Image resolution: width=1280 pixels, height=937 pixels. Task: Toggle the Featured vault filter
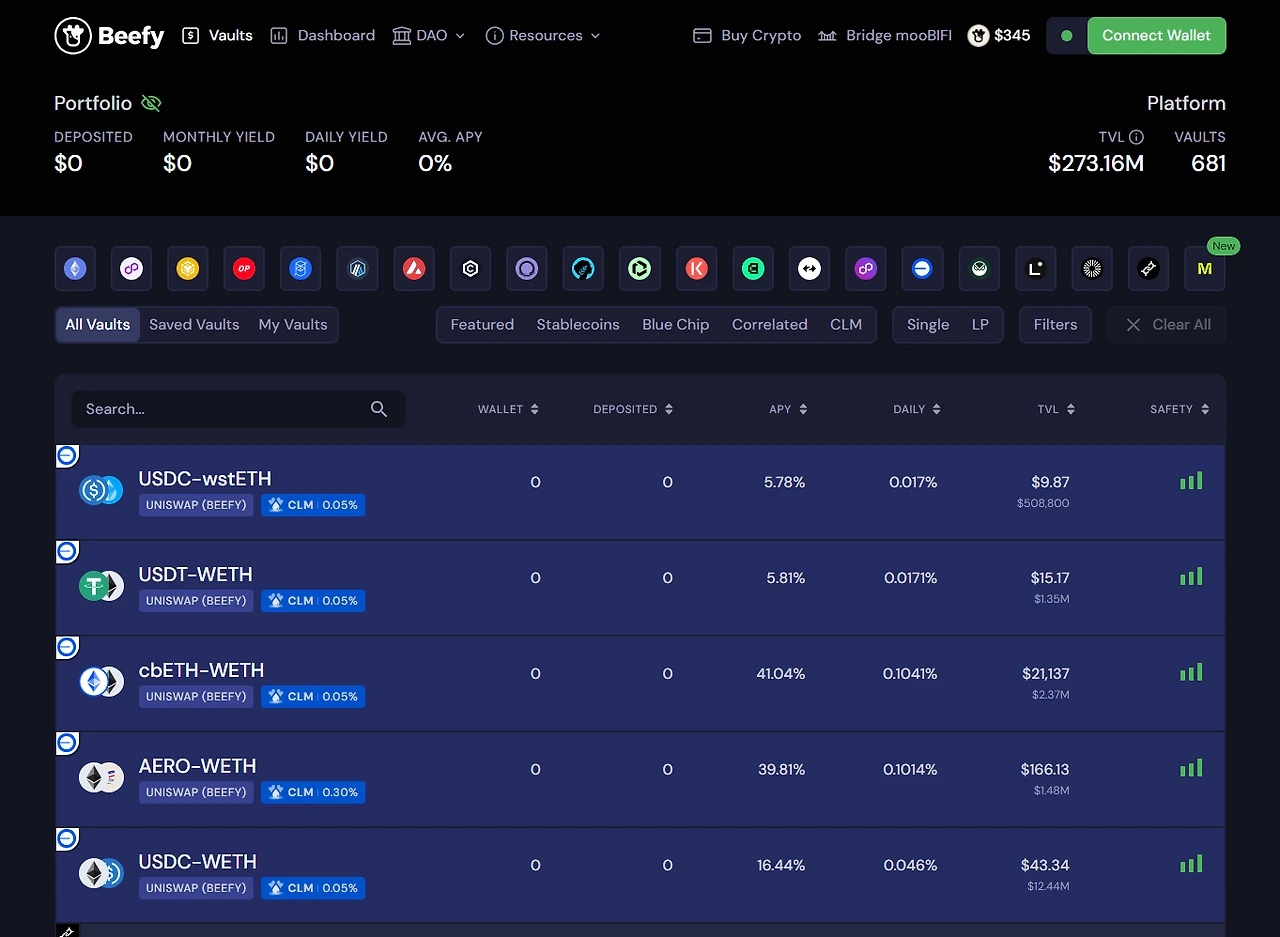pyautogui.click(x=482, y=325)
